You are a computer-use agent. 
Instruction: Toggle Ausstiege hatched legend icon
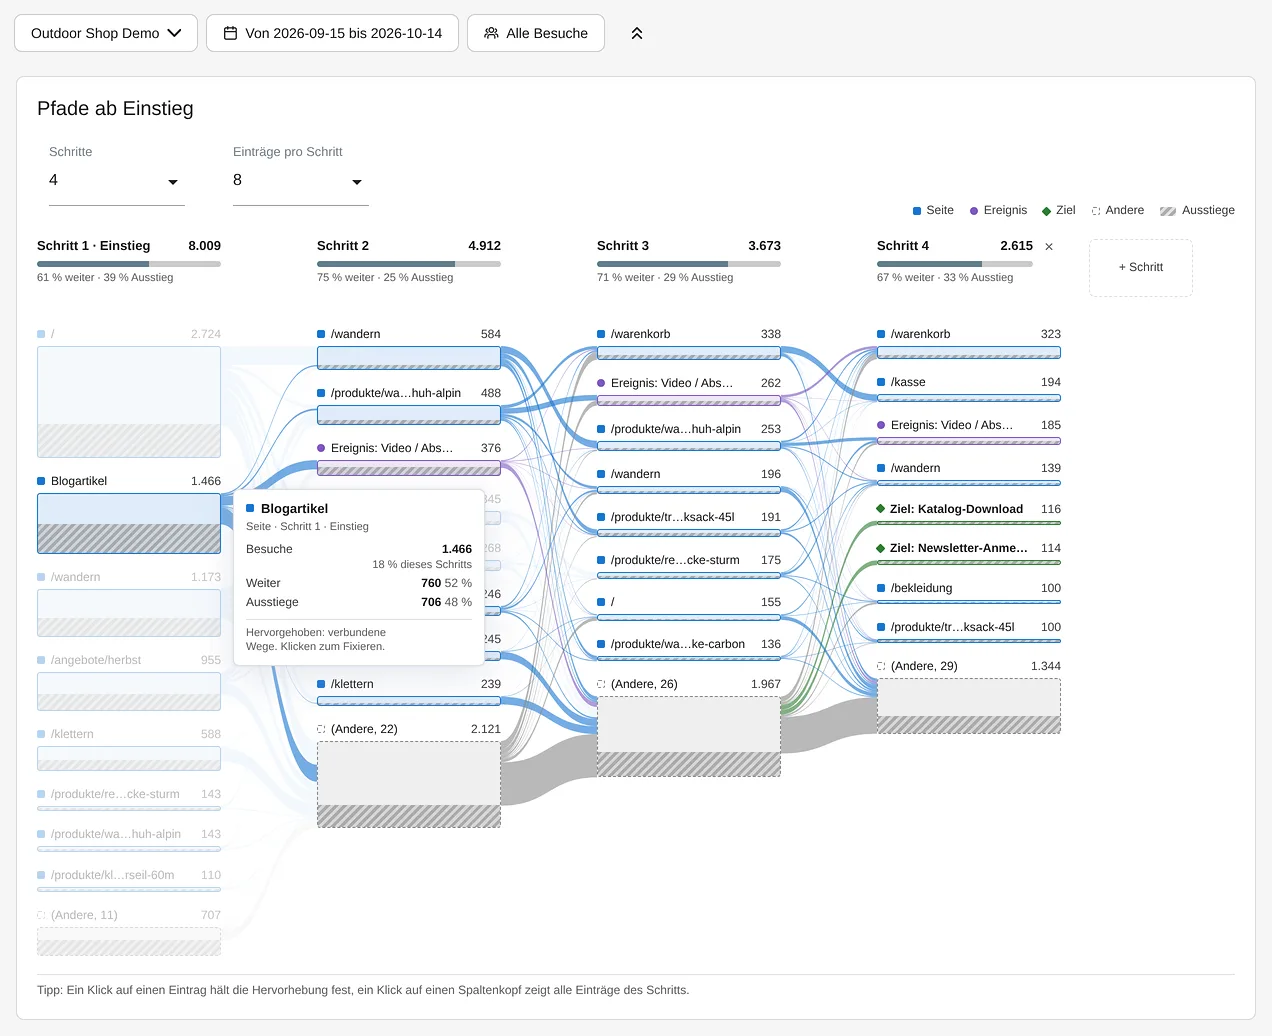[x=1167, y=211]
